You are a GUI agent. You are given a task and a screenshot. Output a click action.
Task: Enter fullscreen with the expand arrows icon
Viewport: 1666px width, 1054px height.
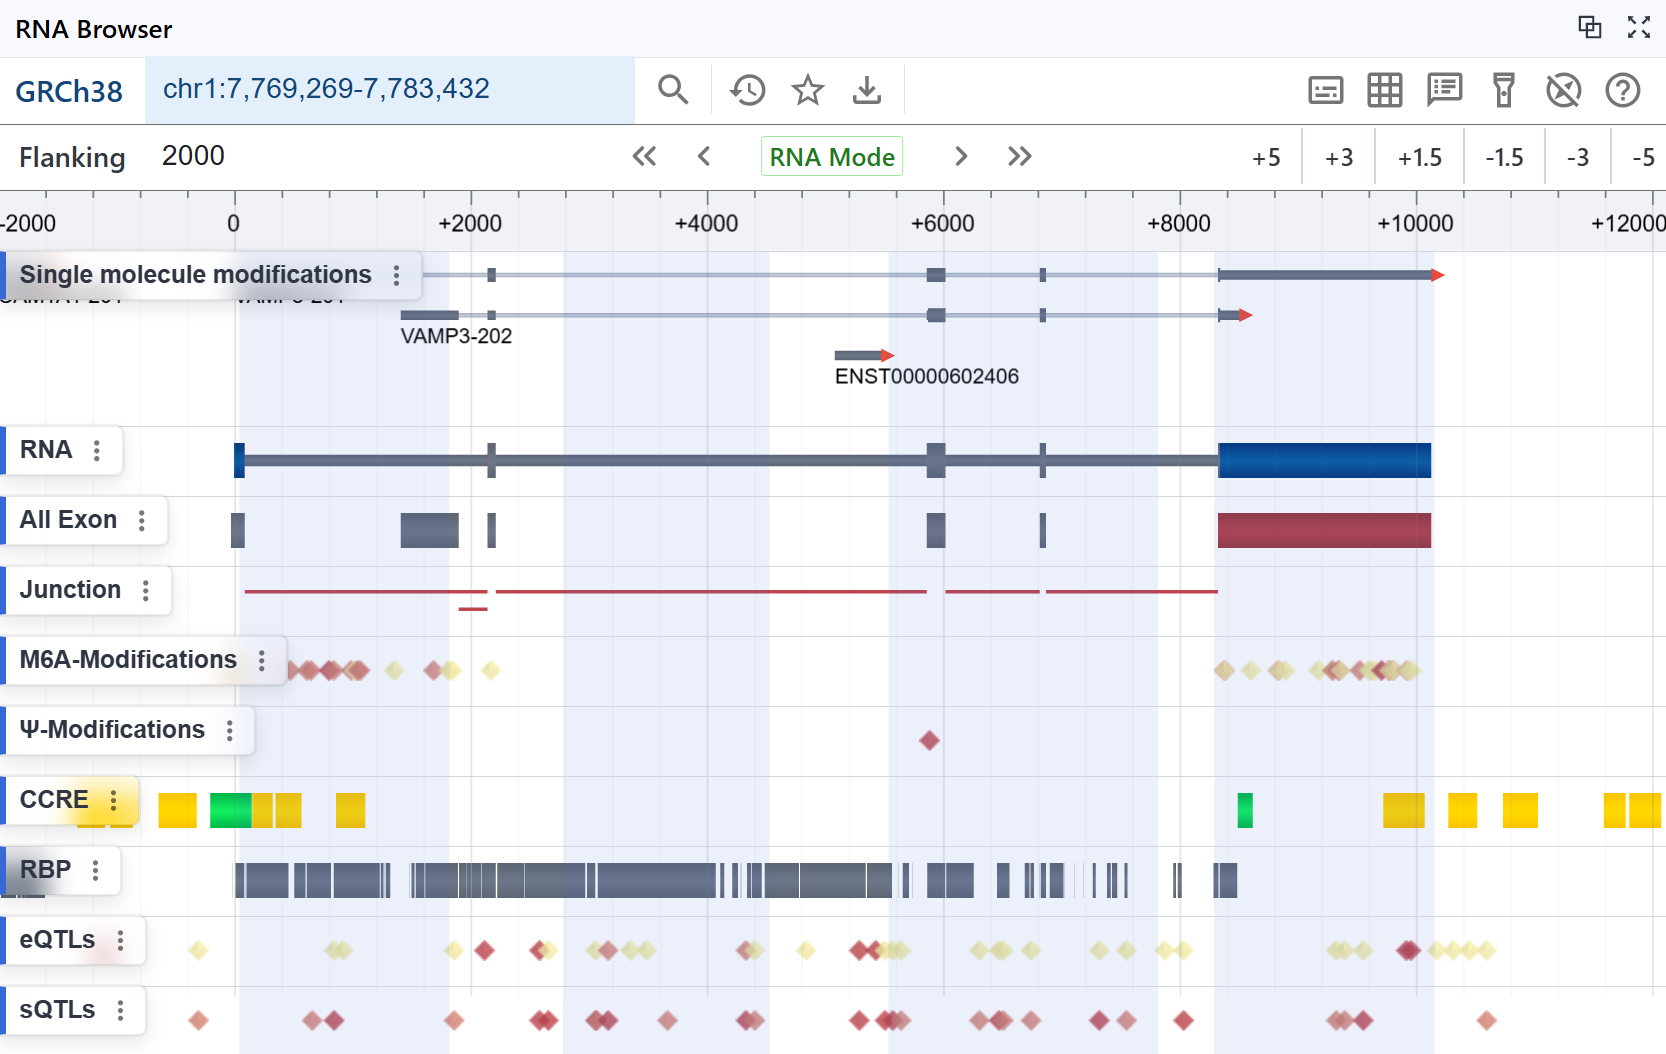coord(1638,27)
